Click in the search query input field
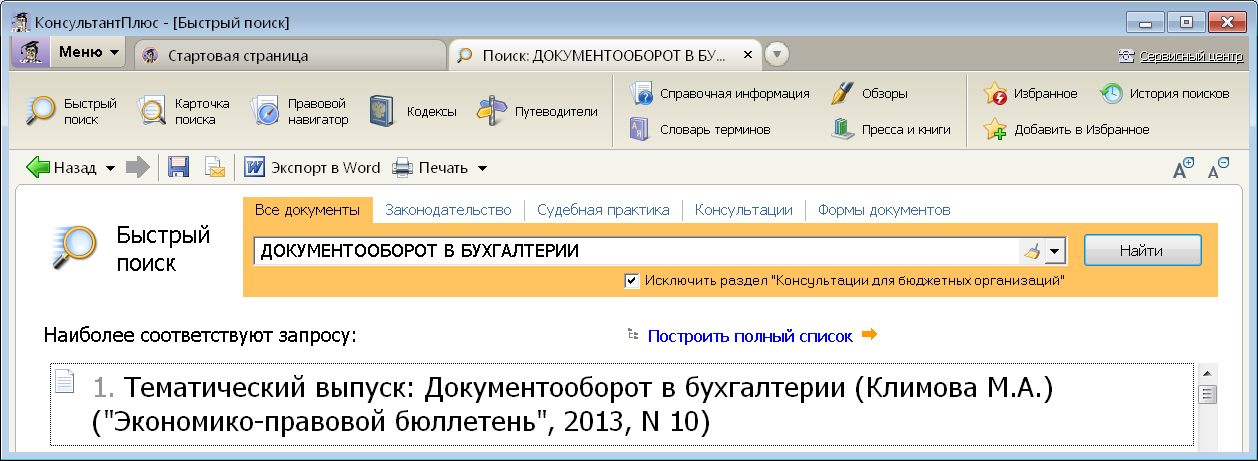The width and height of the screenshot is (1258, 461). 636,250
